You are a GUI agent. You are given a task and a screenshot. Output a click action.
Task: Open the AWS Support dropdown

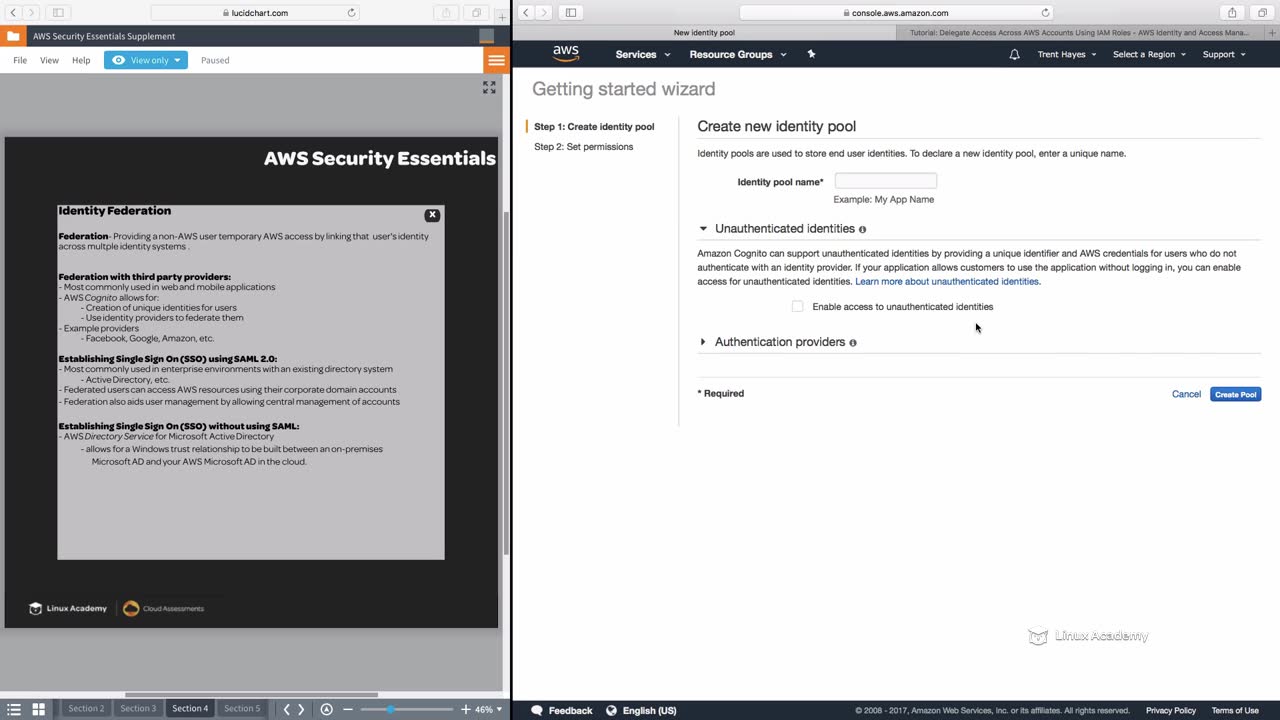pyautogui.click(x=1224, y=54)
